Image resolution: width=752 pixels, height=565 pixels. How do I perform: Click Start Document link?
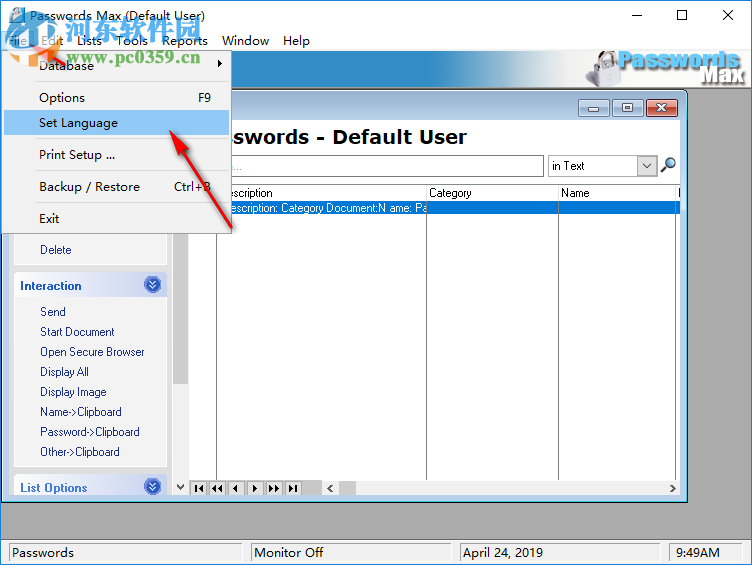pos(77,332)
